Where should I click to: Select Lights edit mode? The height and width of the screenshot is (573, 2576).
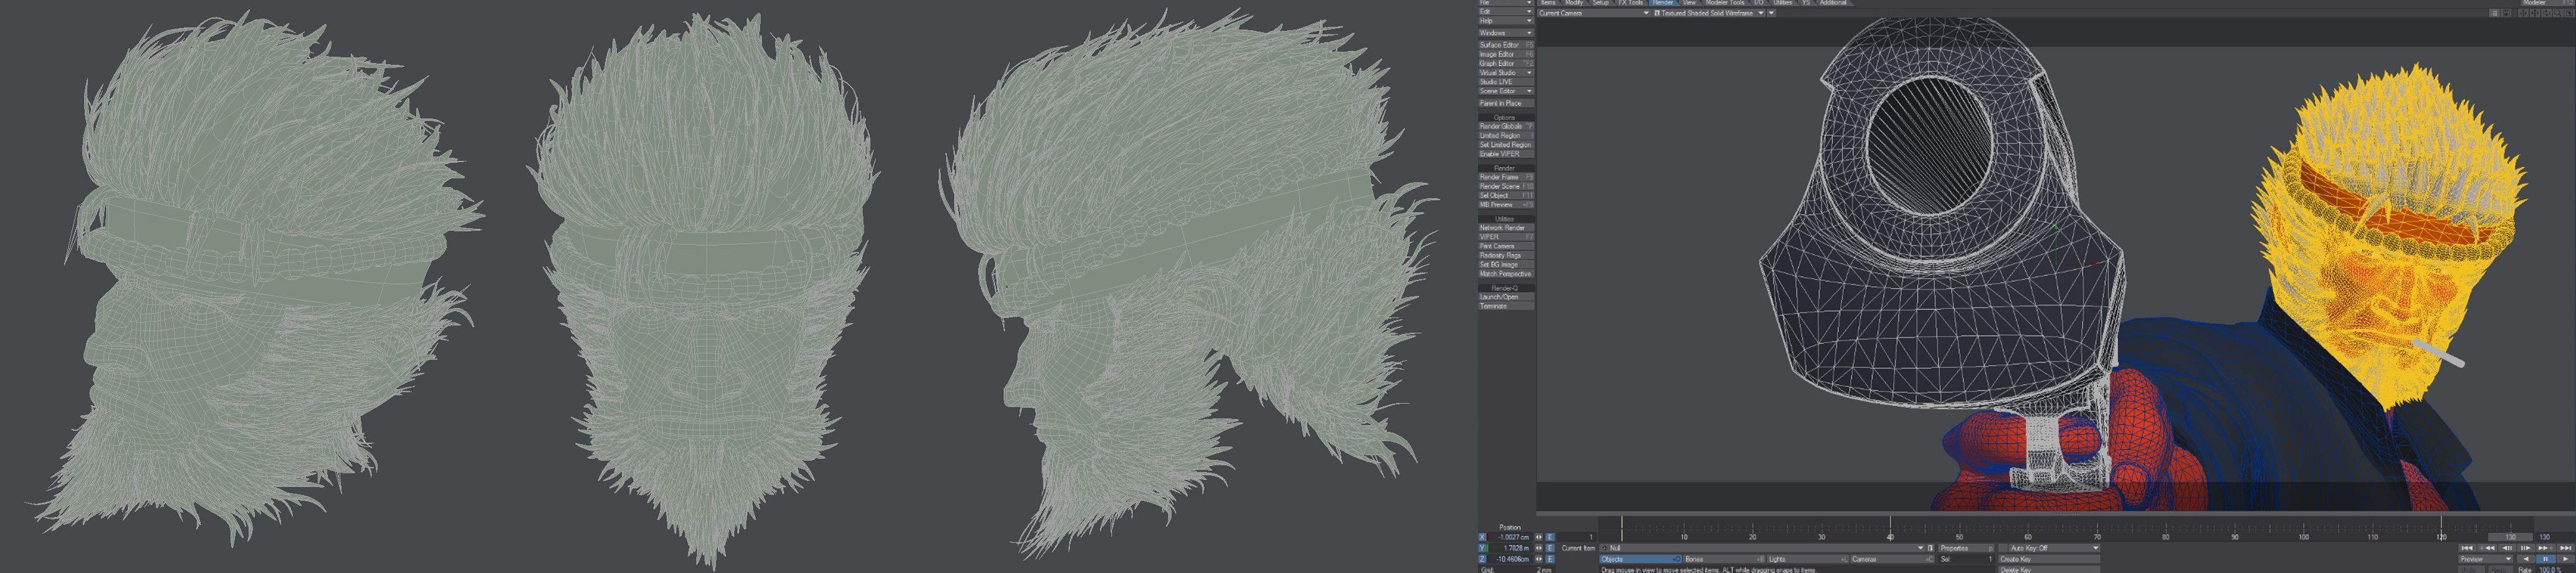(x=1808, y=559)
